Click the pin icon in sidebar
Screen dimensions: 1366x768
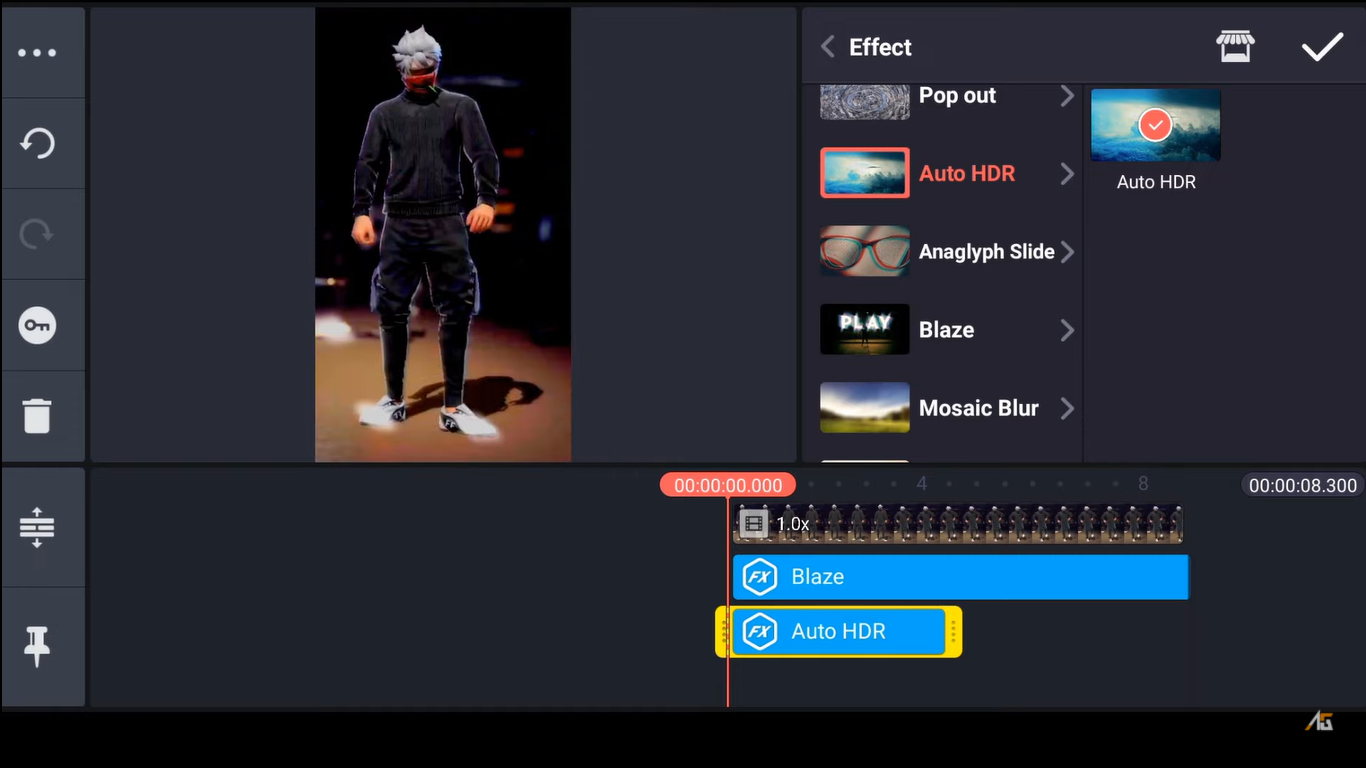pos(37,647)
